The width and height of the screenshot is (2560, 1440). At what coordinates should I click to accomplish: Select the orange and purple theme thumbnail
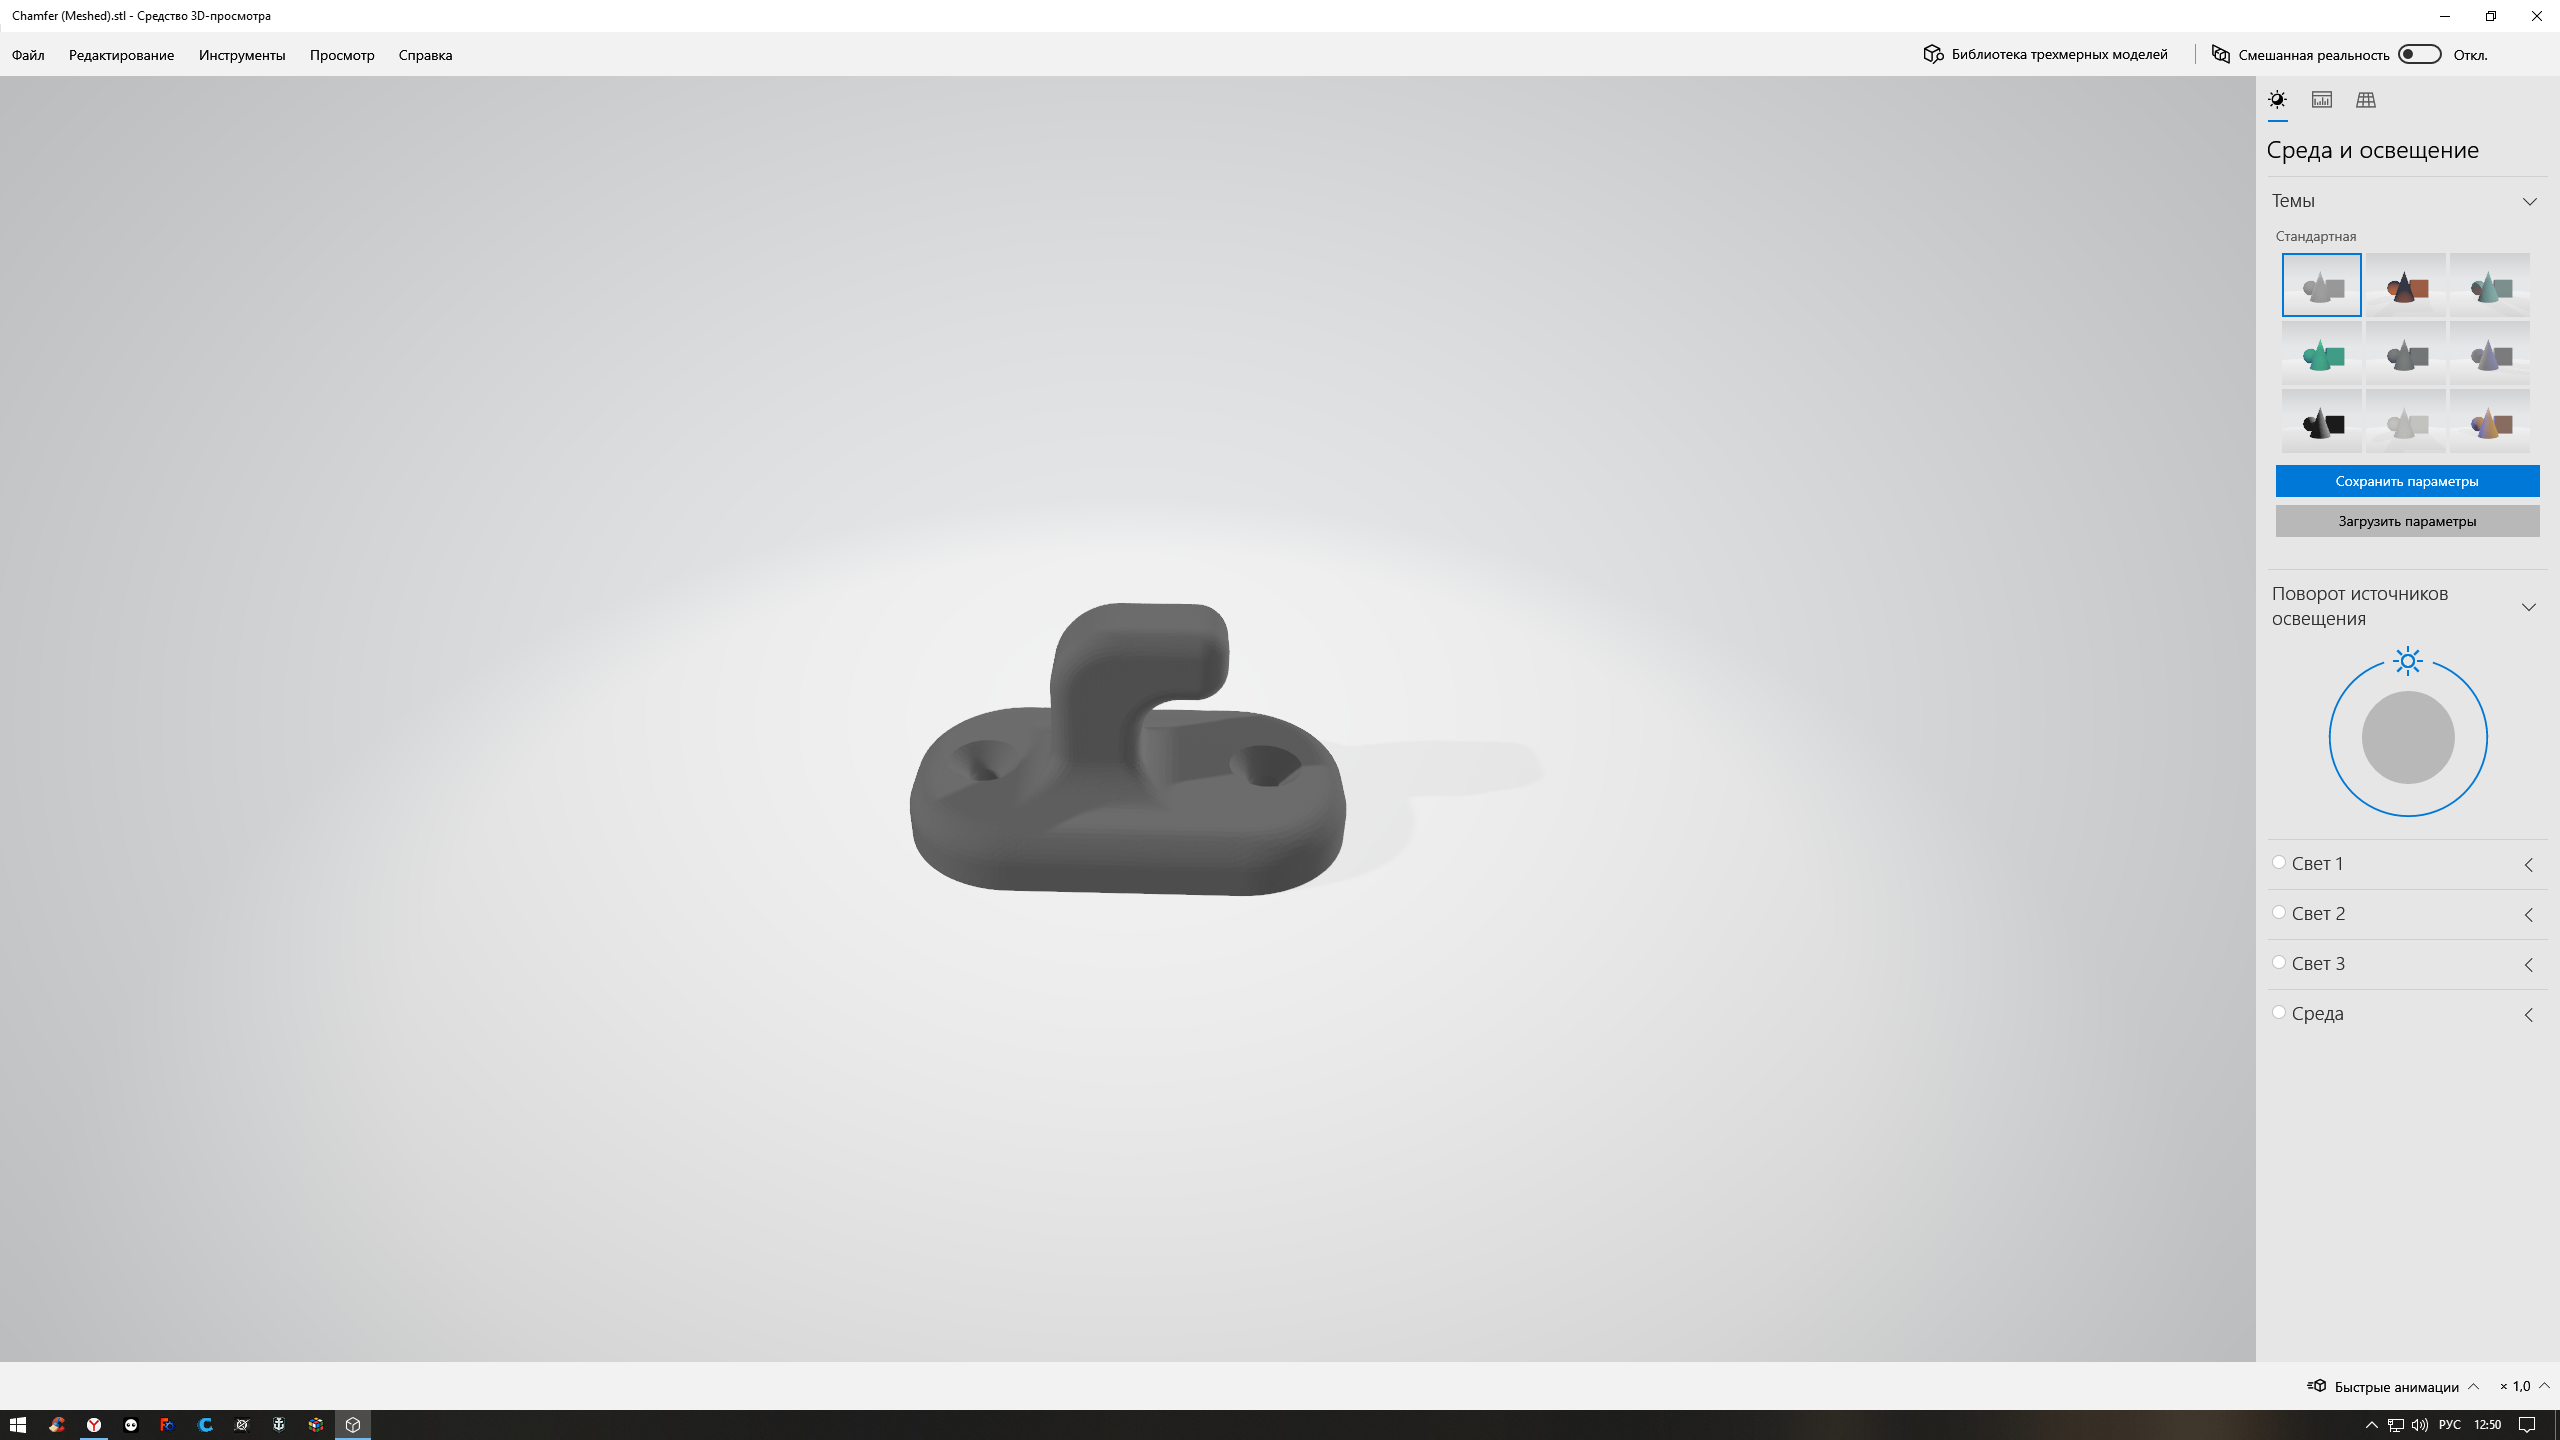tap(2489, 421)
